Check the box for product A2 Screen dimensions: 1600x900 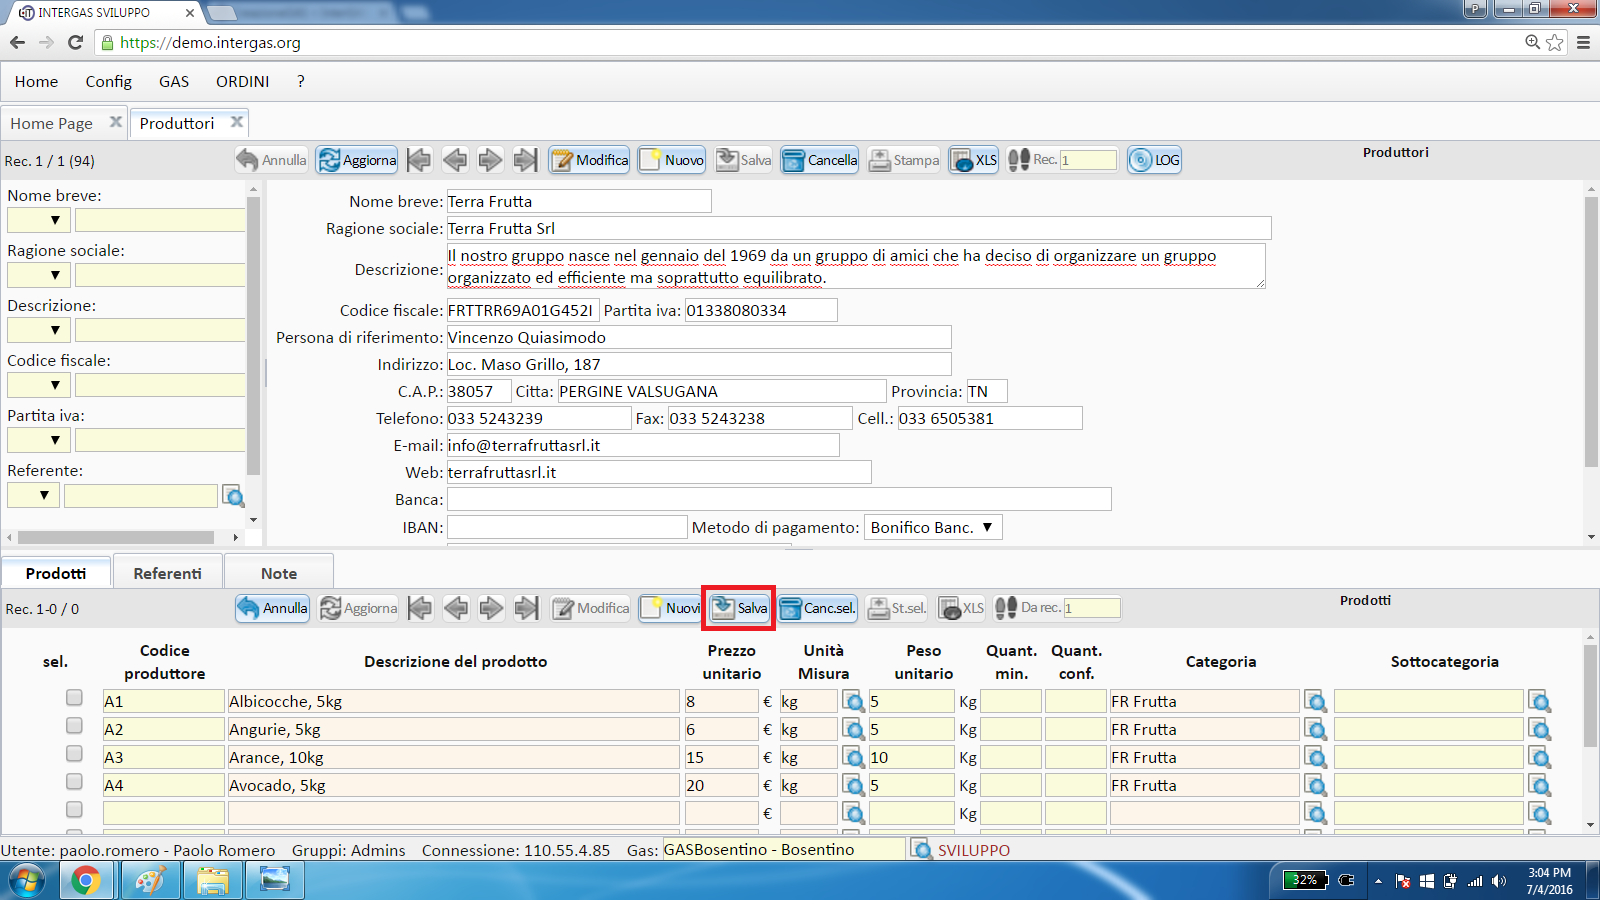pos(74,725)
